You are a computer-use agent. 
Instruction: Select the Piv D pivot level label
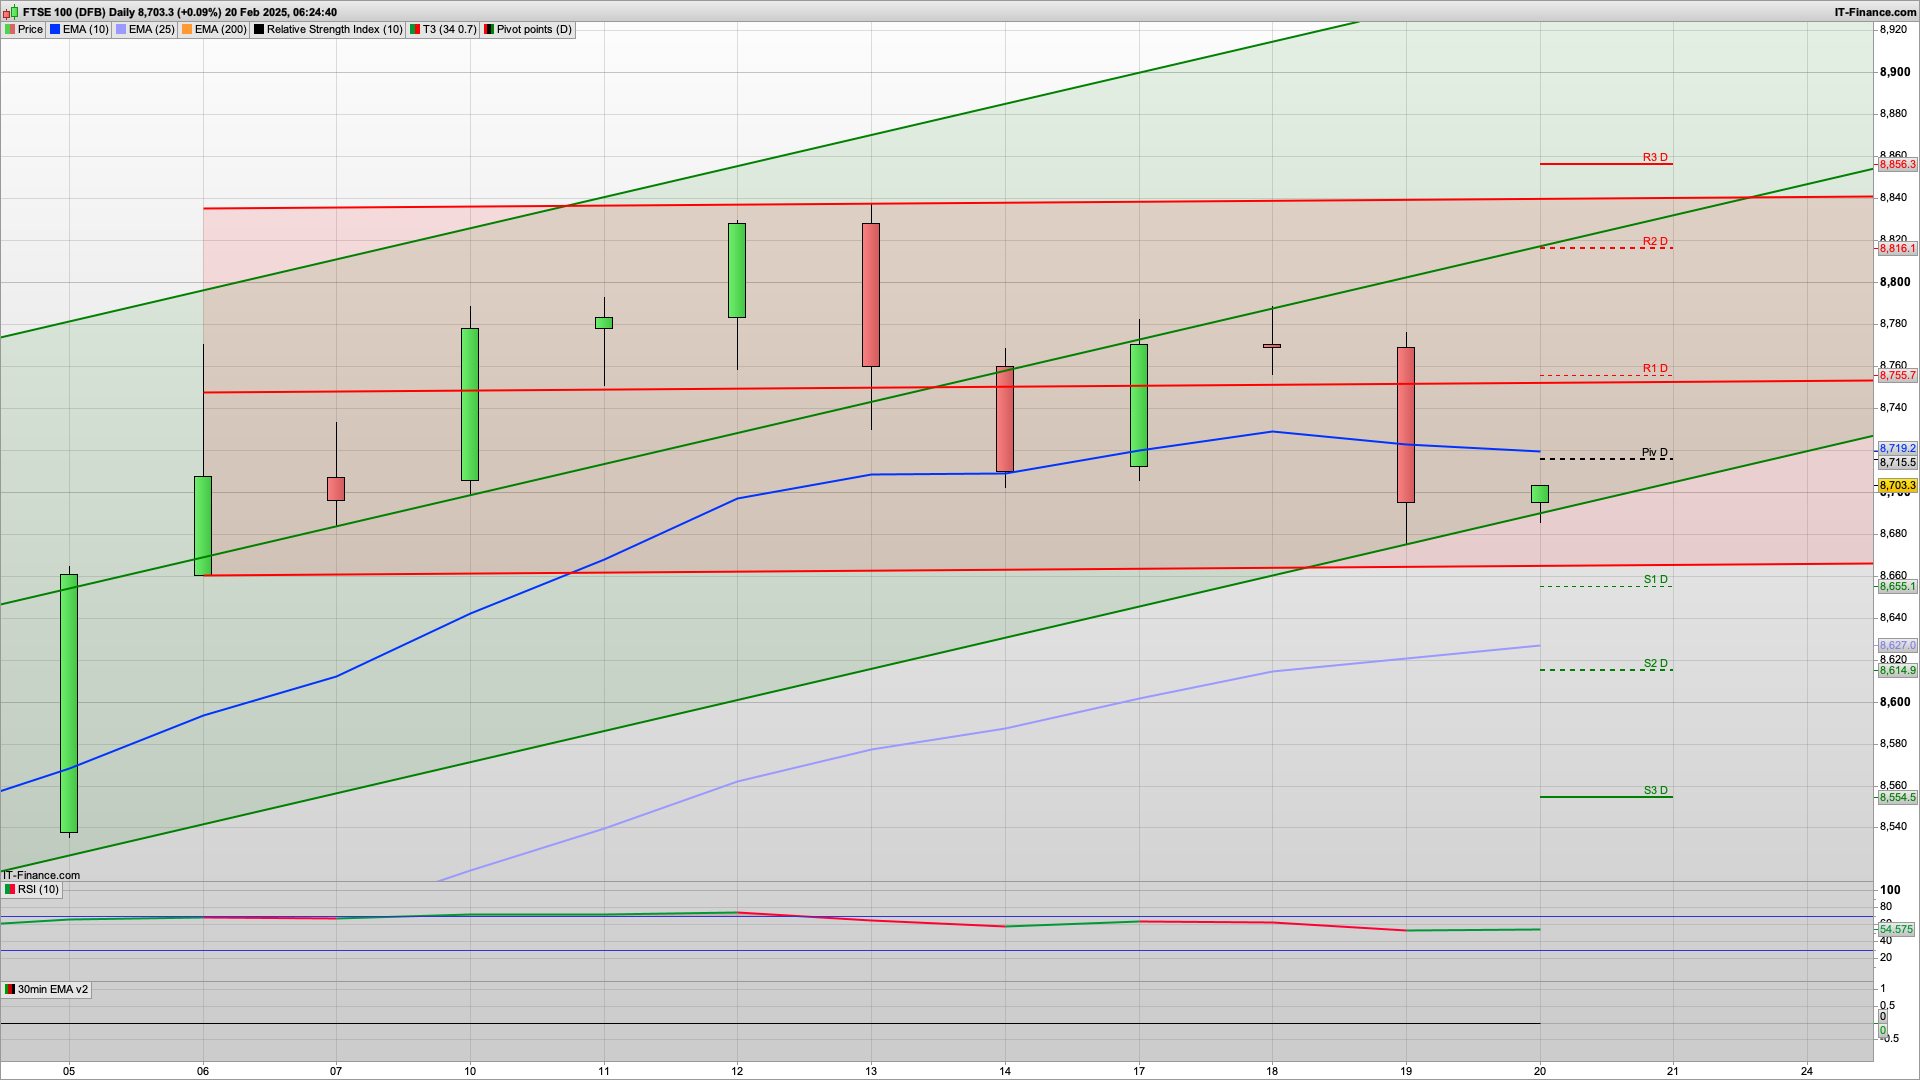[x=1655, y=452]
